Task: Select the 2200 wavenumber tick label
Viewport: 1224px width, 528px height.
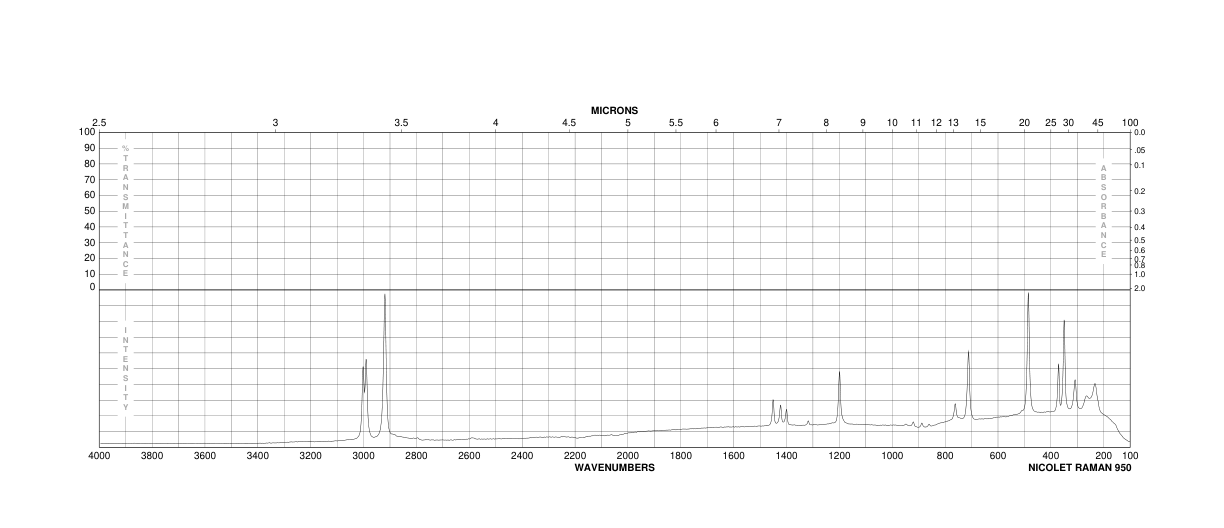Action: [x=575, y=456]
